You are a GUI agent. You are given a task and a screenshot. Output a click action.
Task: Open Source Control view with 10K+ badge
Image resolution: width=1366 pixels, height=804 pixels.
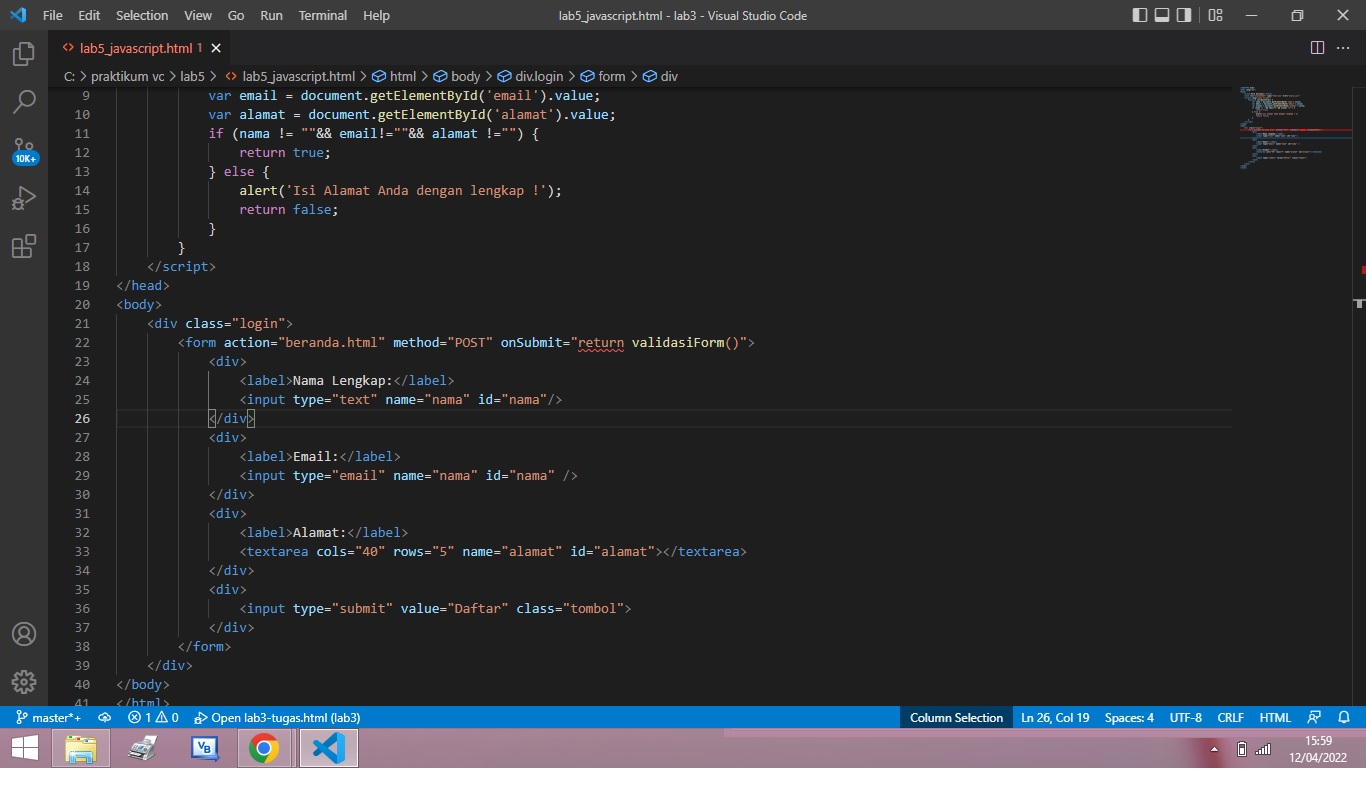[24, 151]
